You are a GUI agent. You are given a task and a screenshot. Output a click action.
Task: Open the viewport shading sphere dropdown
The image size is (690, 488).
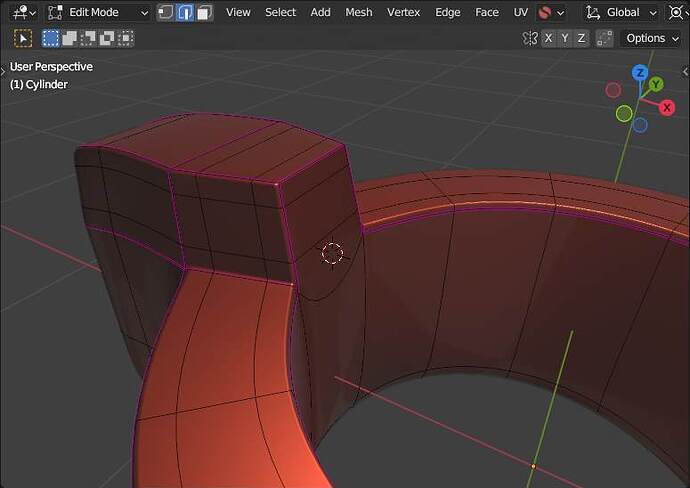[x=551, y=12]
